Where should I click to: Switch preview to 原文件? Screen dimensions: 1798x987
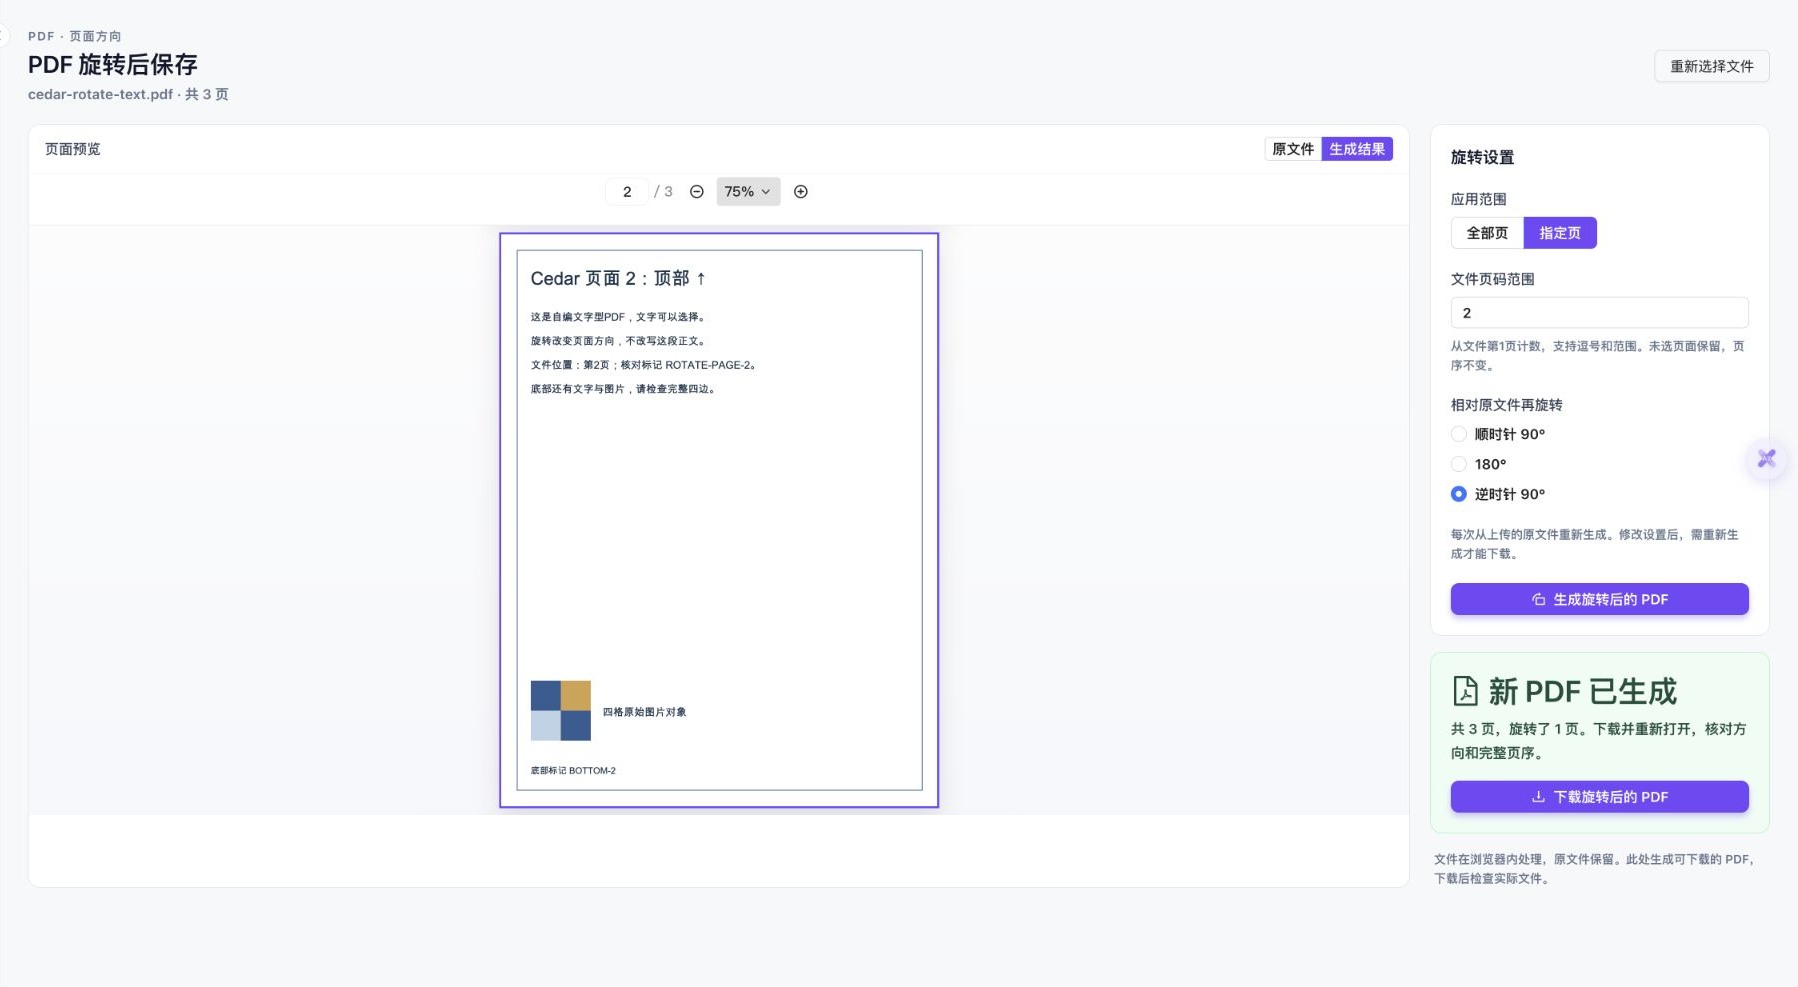point(1293,149)
